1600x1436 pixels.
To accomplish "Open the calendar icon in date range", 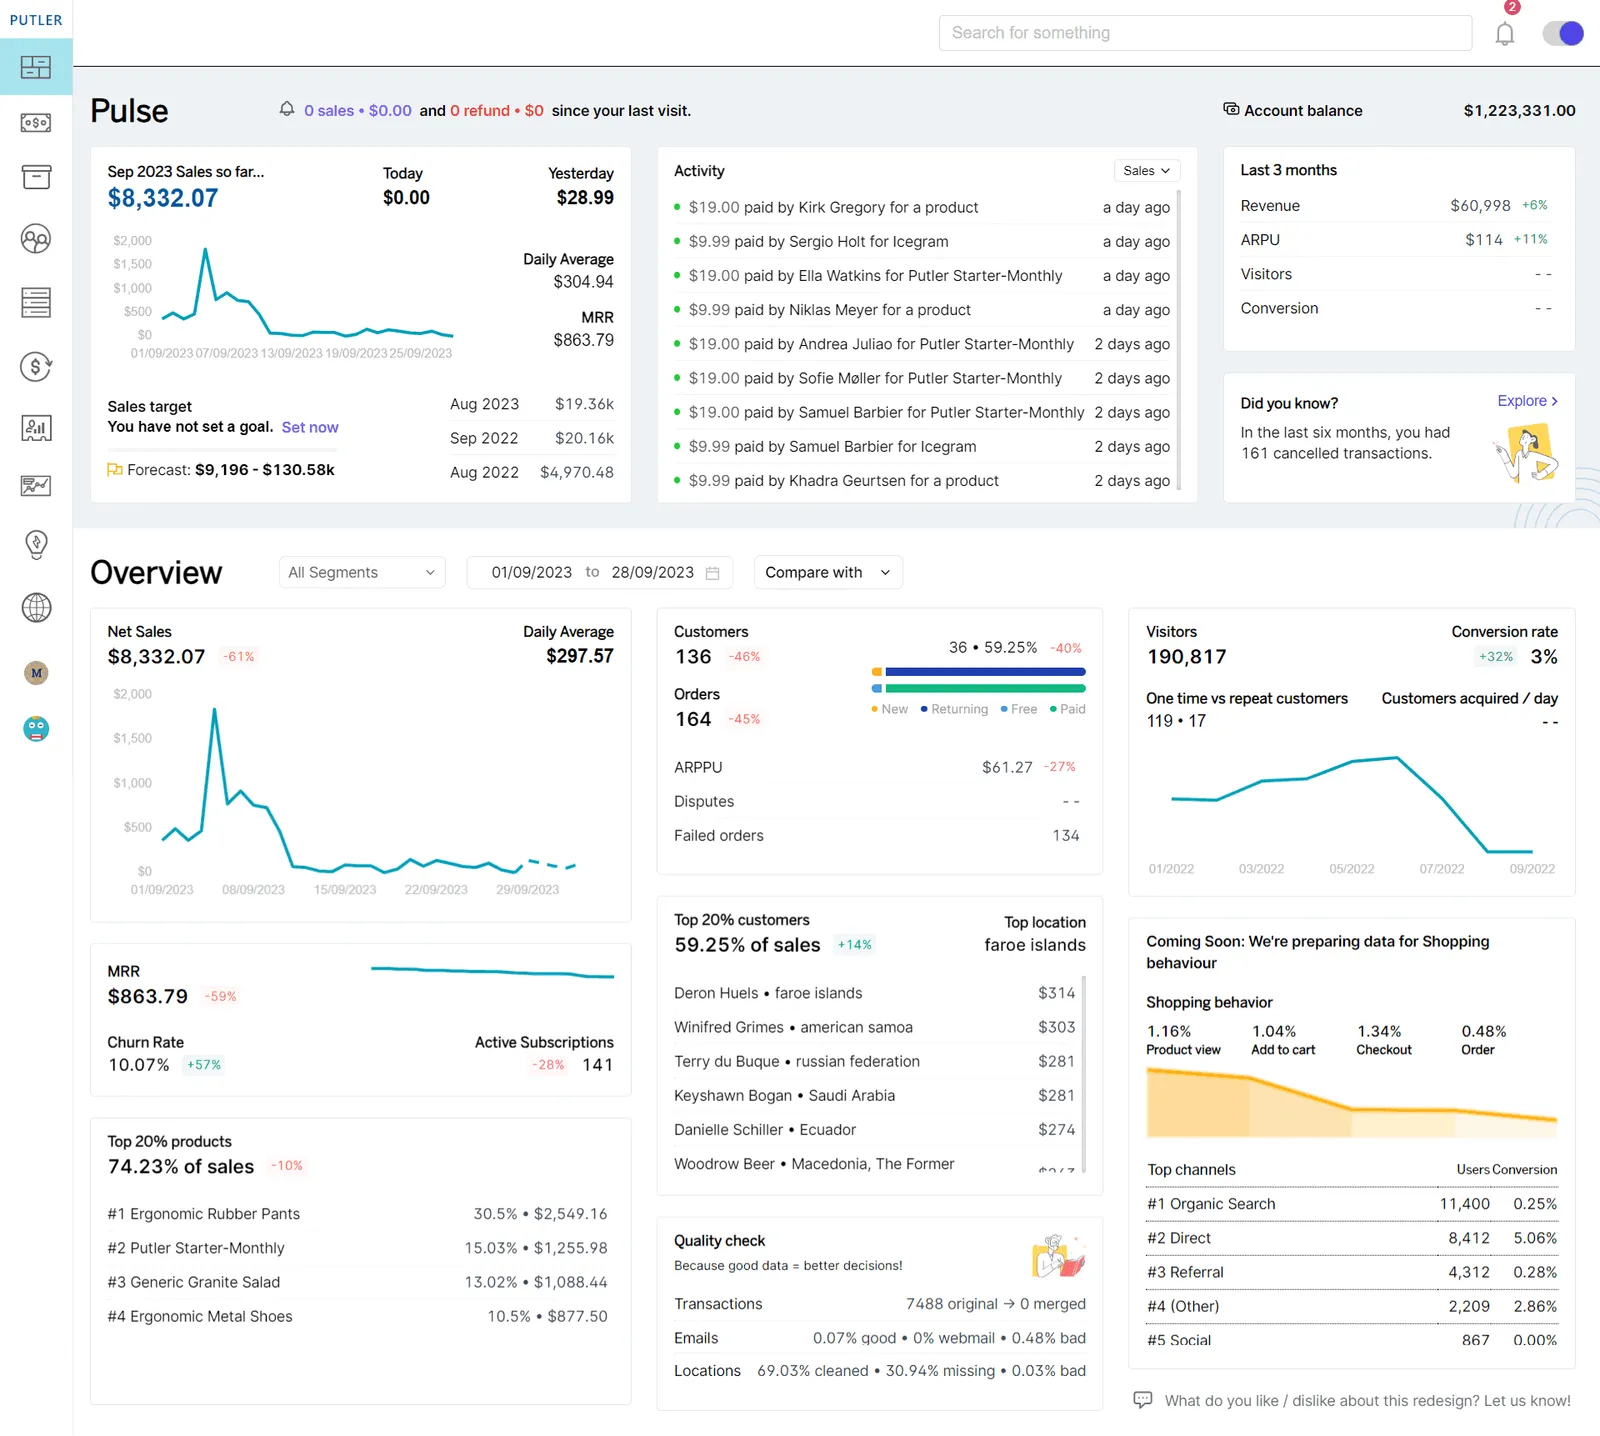I will pyautogui.click(x=713, y=573).
